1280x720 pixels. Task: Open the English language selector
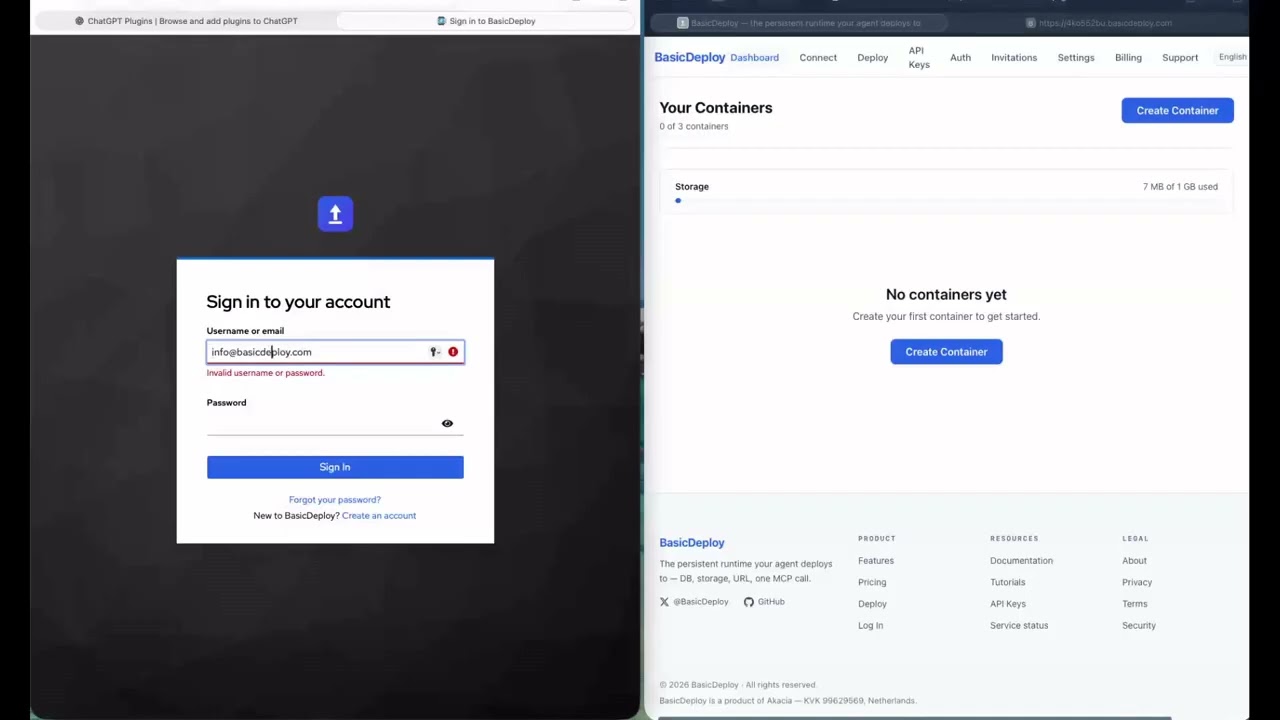click(x=1232, y=57)
